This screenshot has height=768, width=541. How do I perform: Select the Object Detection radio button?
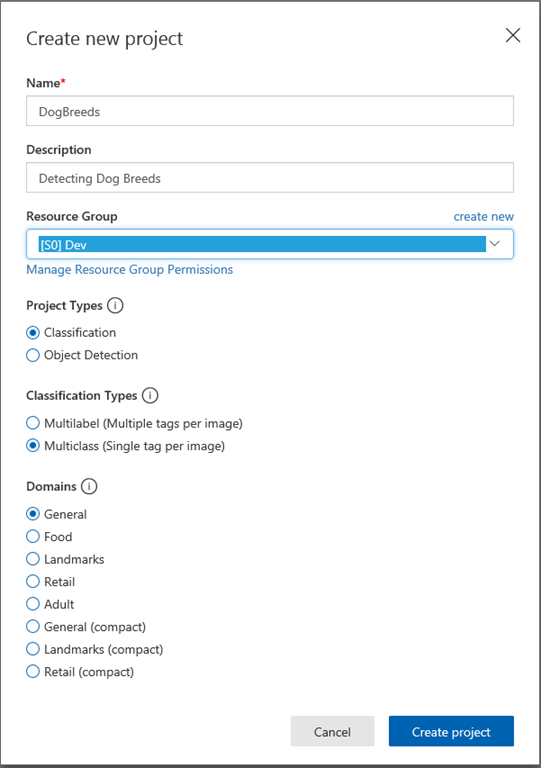pos(33,355)
